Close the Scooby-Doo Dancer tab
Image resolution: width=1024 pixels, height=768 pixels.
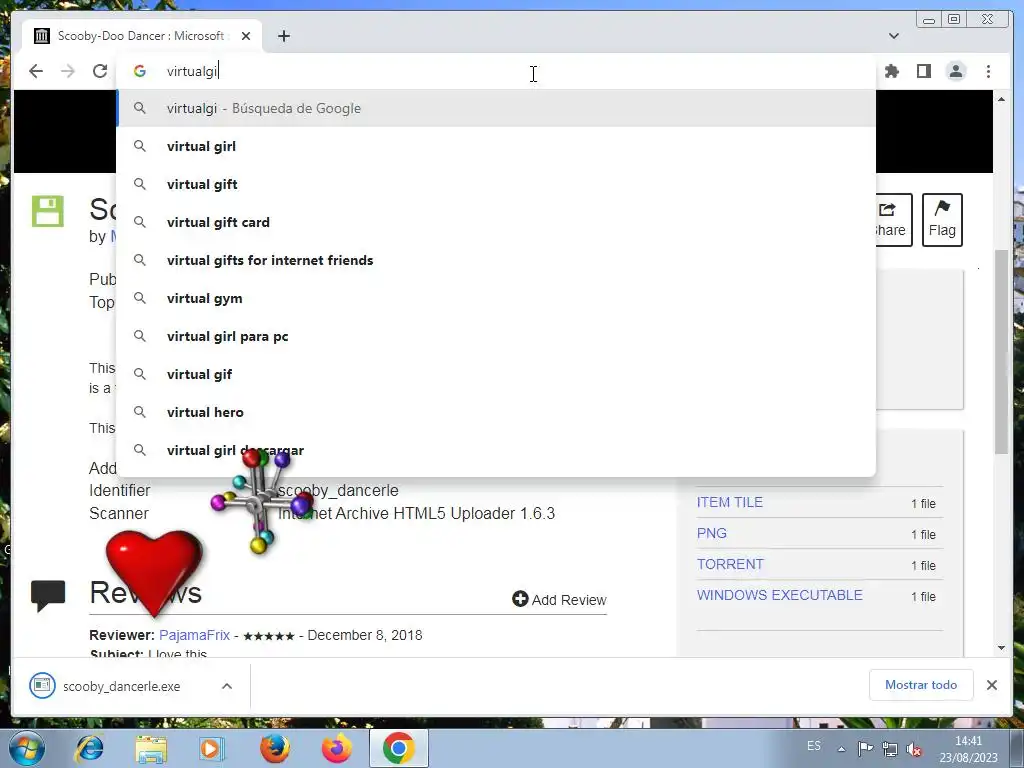point(246,36)
